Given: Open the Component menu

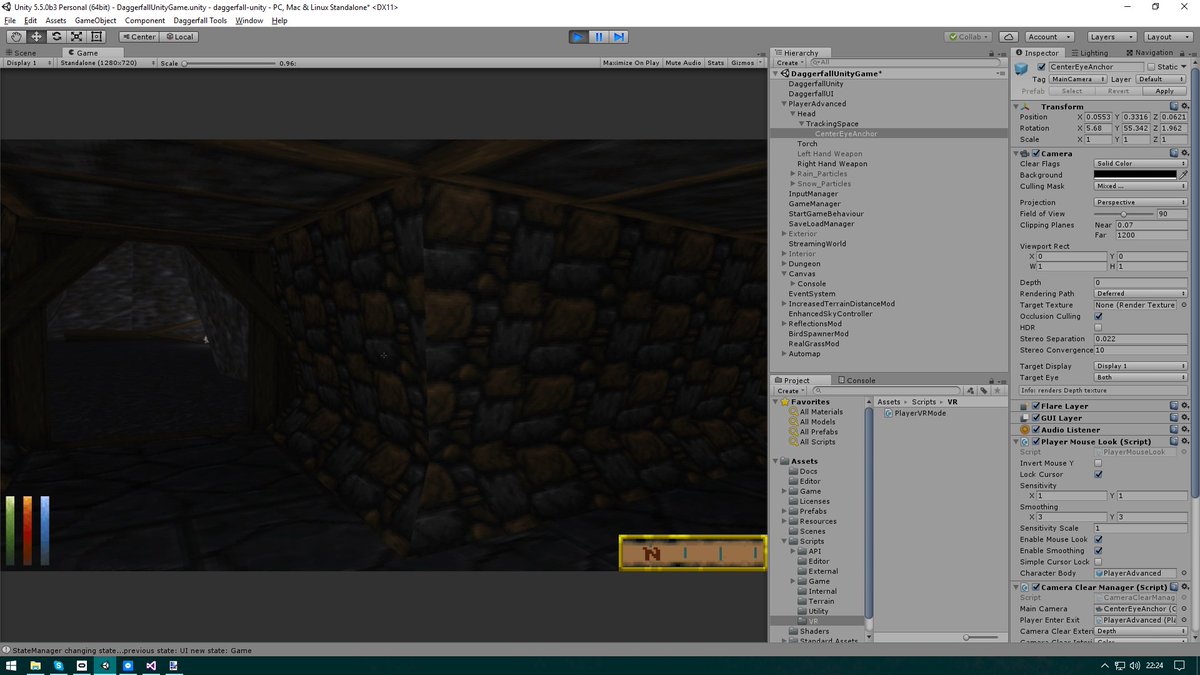Looking at the screenshot, I should point(145,20).
